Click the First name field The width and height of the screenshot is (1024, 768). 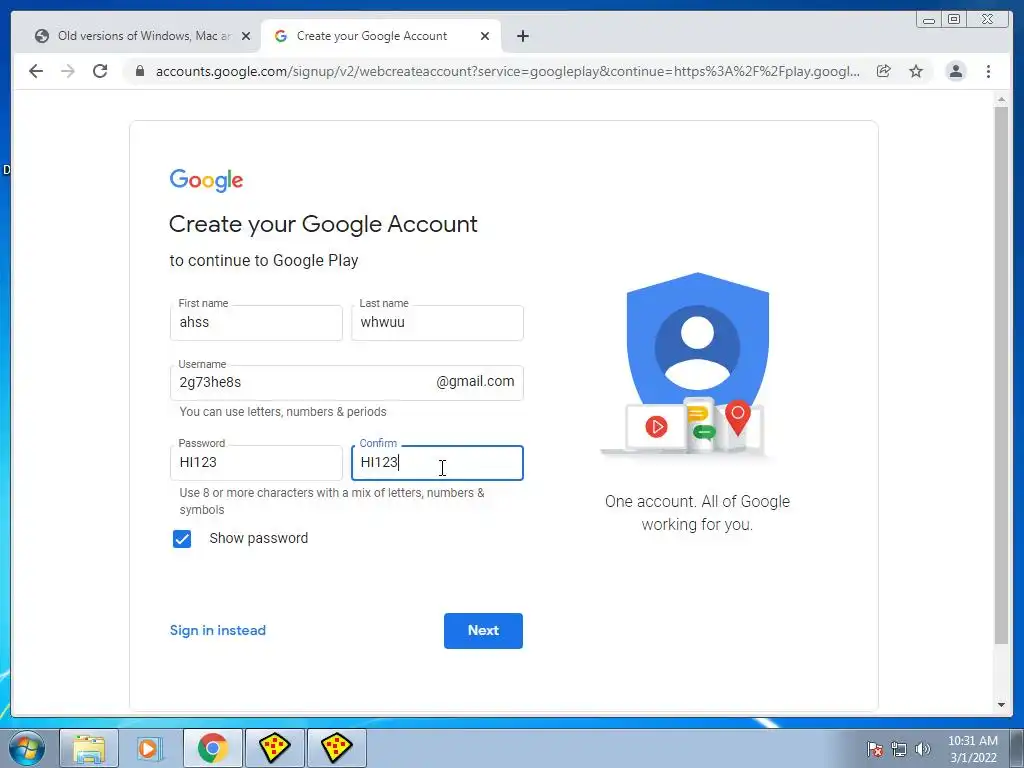click(256, 323)
